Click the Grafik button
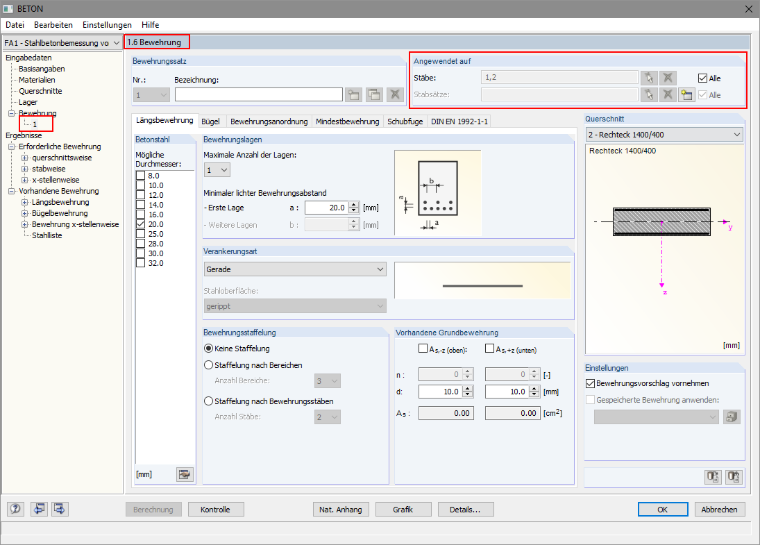 coord(403,510)
